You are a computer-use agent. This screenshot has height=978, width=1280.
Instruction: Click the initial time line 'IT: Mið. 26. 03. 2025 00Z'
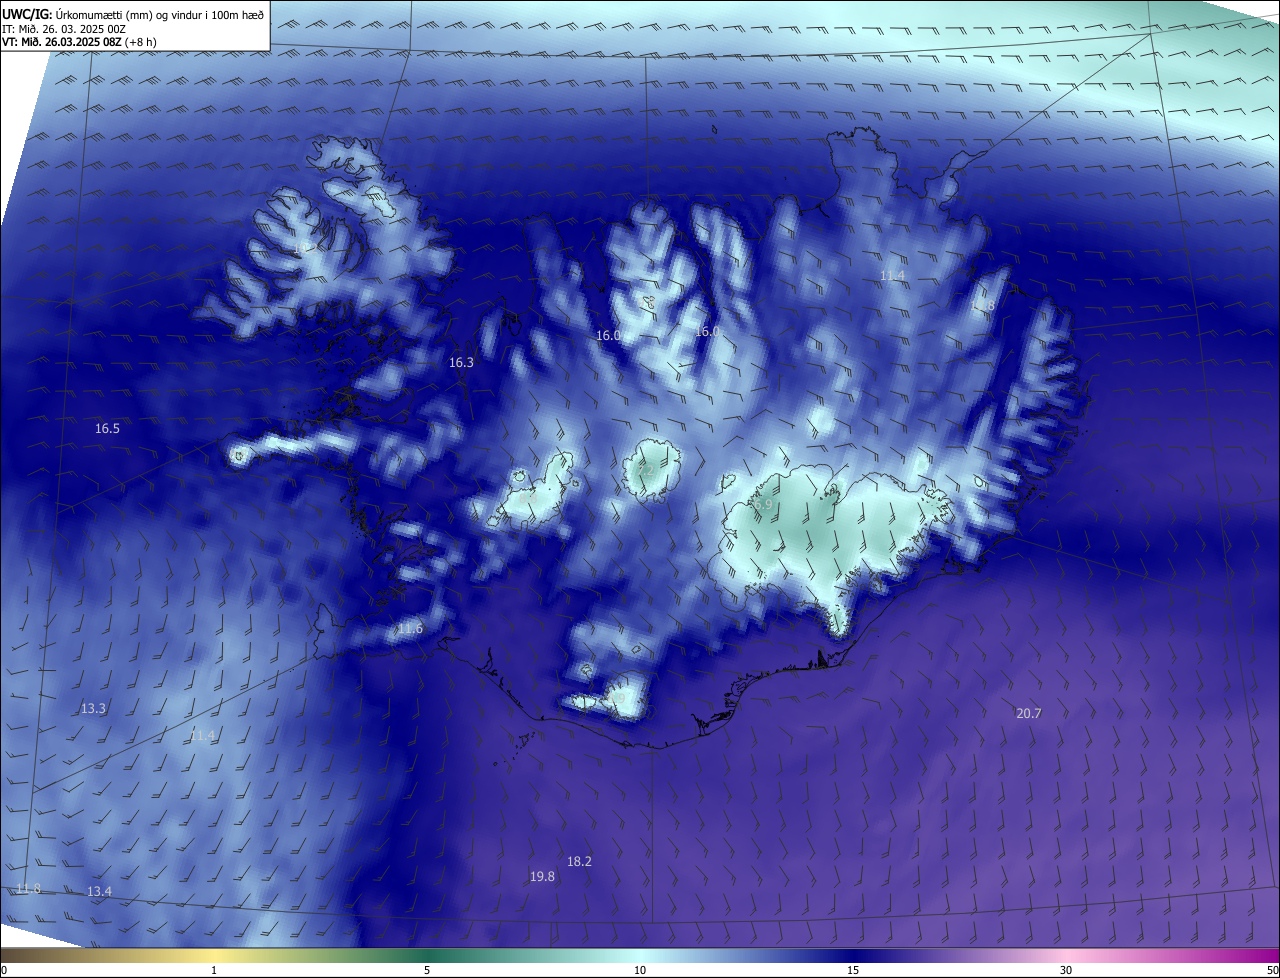pos(63,29)
